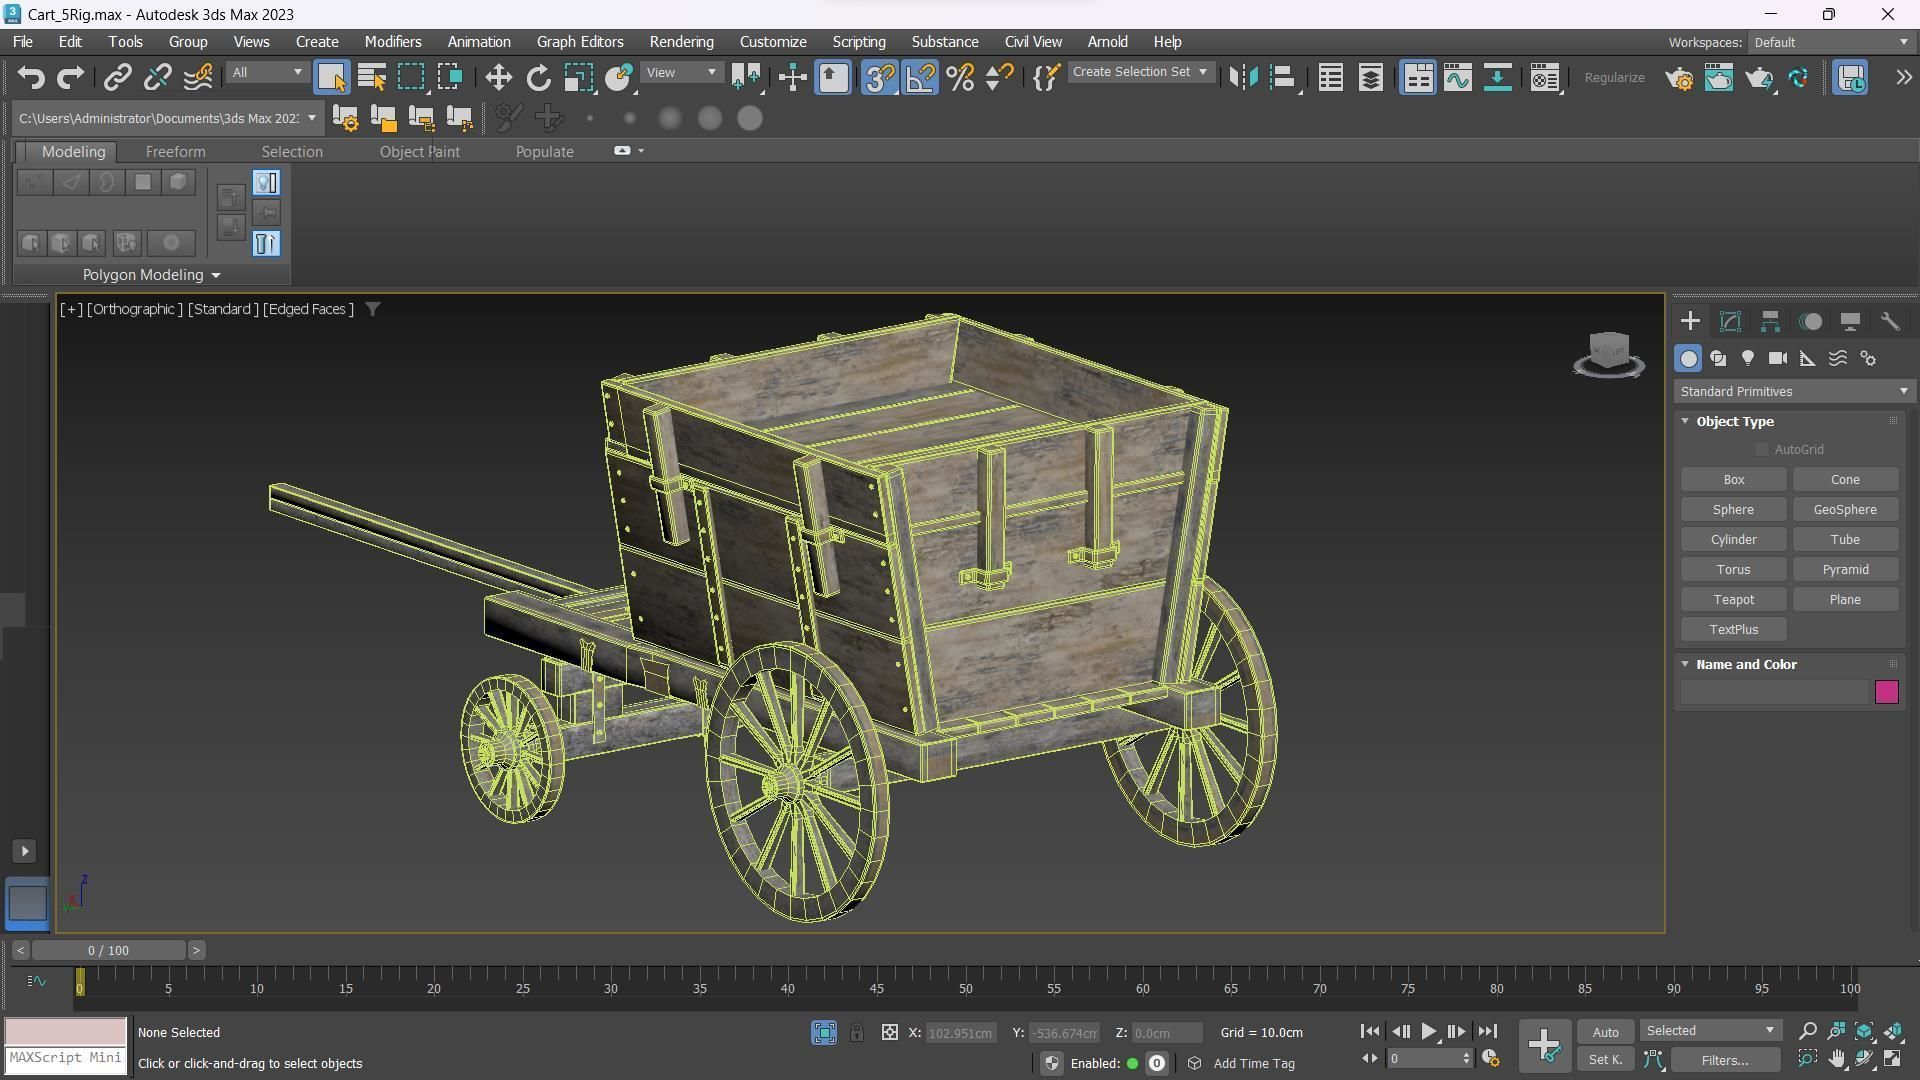
Task: Open the Material Editor icon
Action: pos(1545,78)
